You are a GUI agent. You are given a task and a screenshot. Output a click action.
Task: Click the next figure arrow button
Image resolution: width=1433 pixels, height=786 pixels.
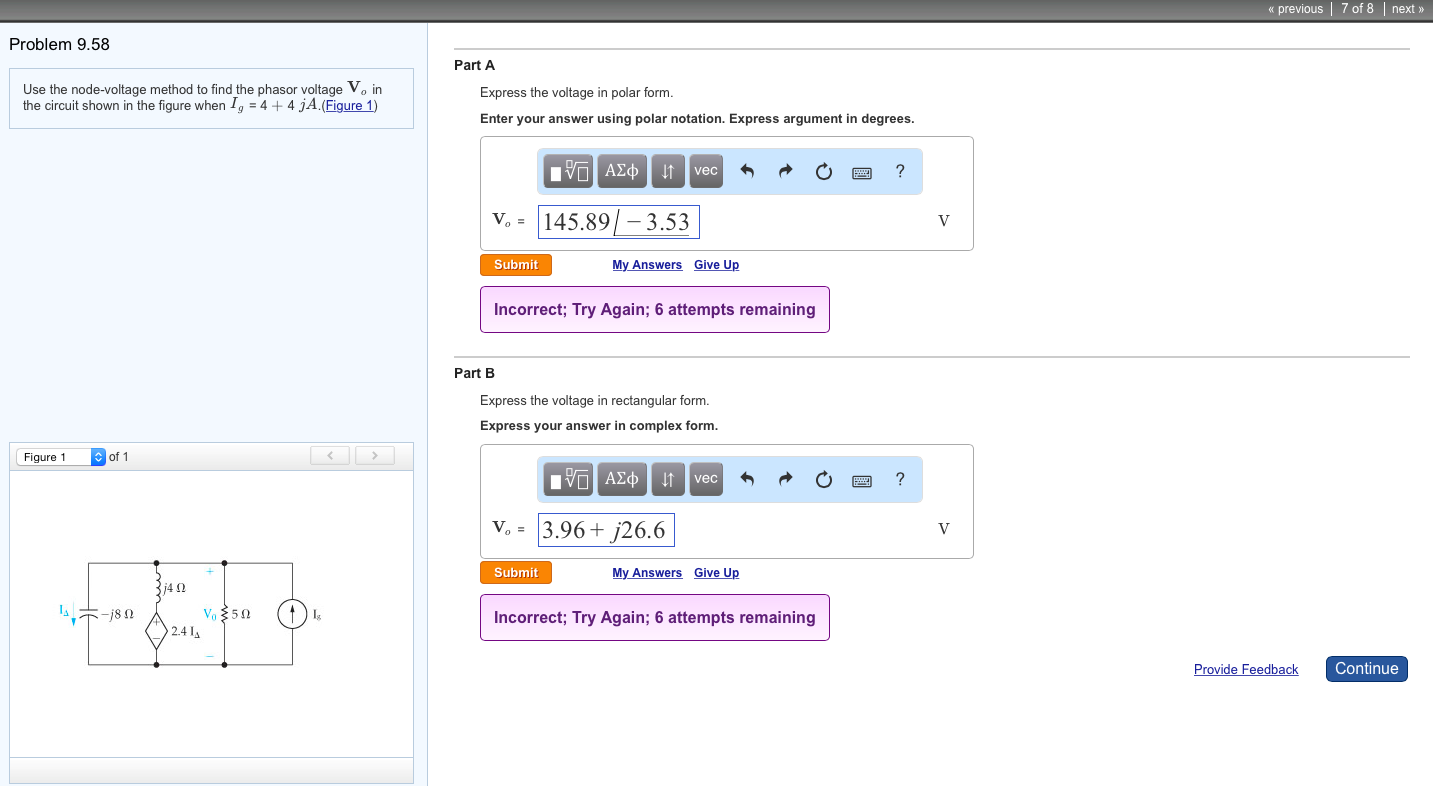[375, 457]
